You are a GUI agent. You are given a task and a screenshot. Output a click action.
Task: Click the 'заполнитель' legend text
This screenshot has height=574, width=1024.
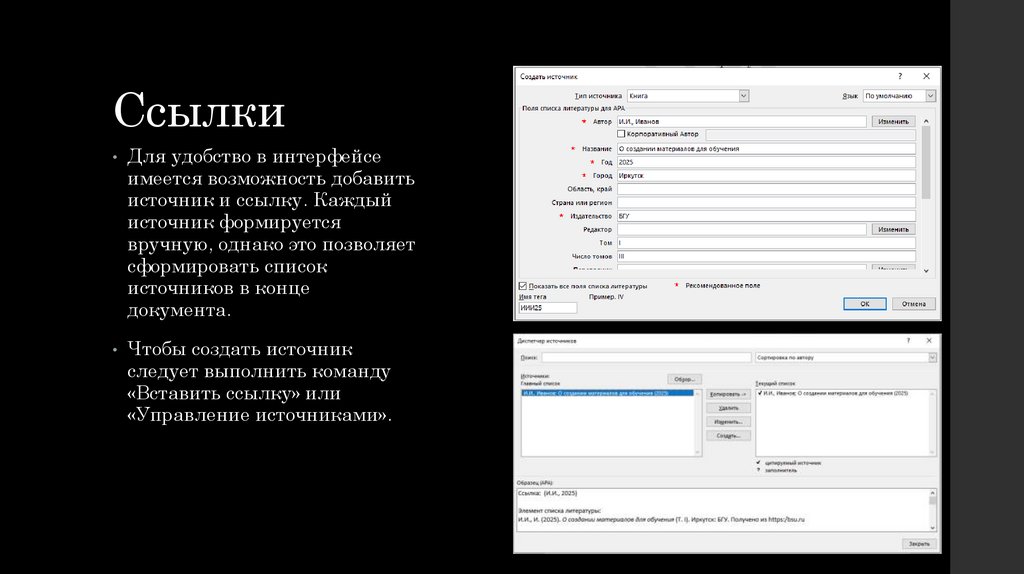780,470
